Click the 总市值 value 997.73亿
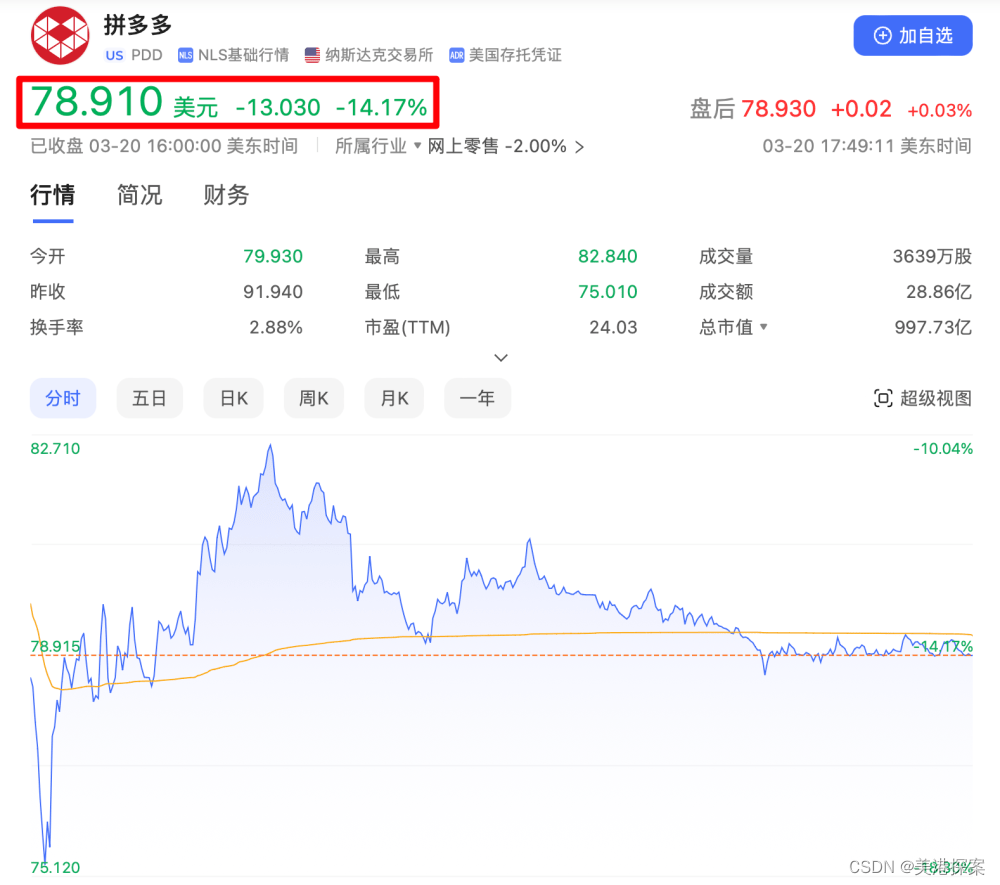This screenshot has height=885, width=1000. (933, 327)
